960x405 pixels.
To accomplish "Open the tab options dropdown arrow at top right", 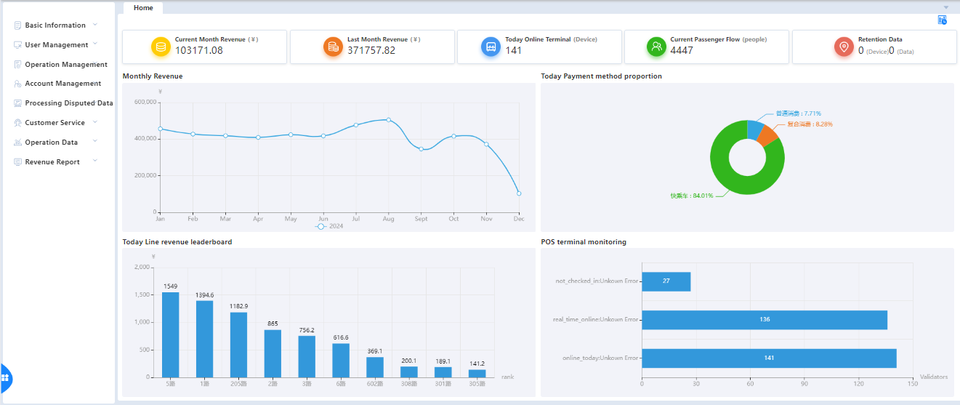I will pyautogui.click(x=945, y=7).
